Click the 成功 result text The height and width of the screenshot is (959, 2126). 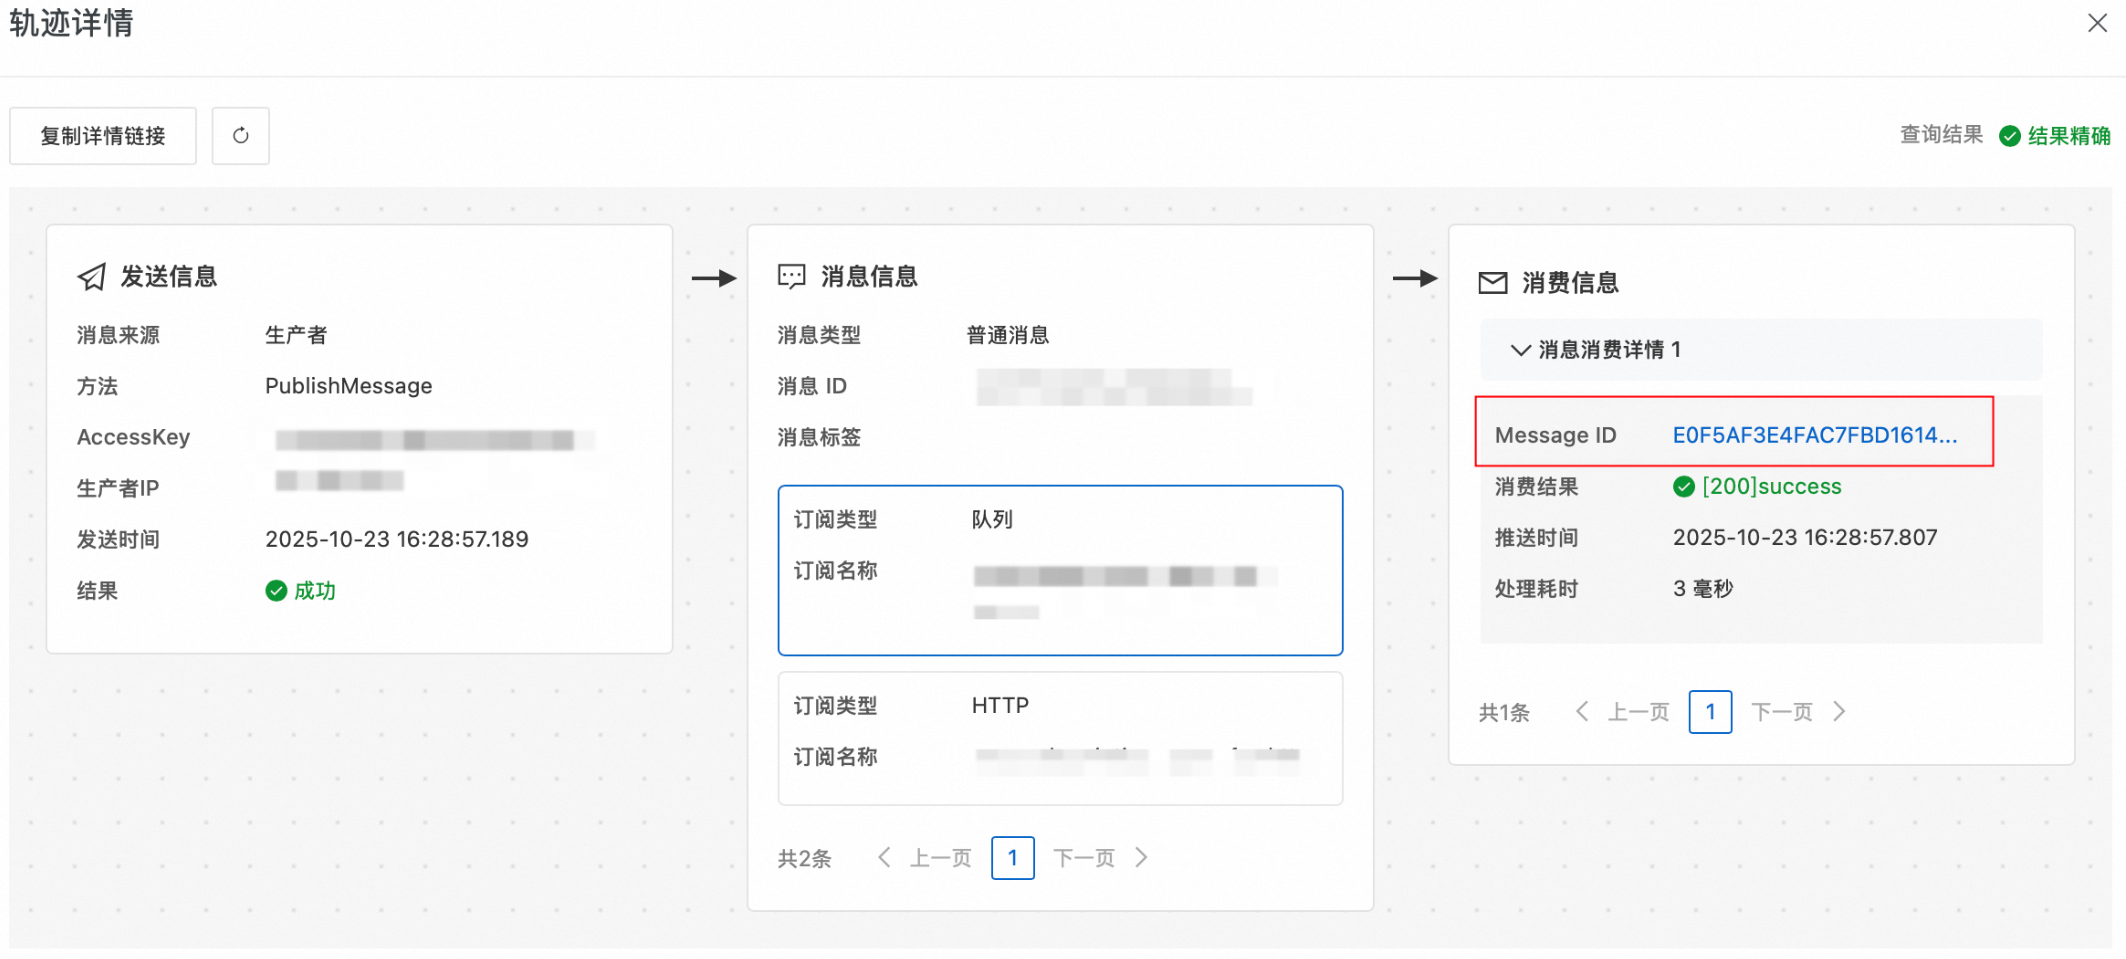coord(315,591)
